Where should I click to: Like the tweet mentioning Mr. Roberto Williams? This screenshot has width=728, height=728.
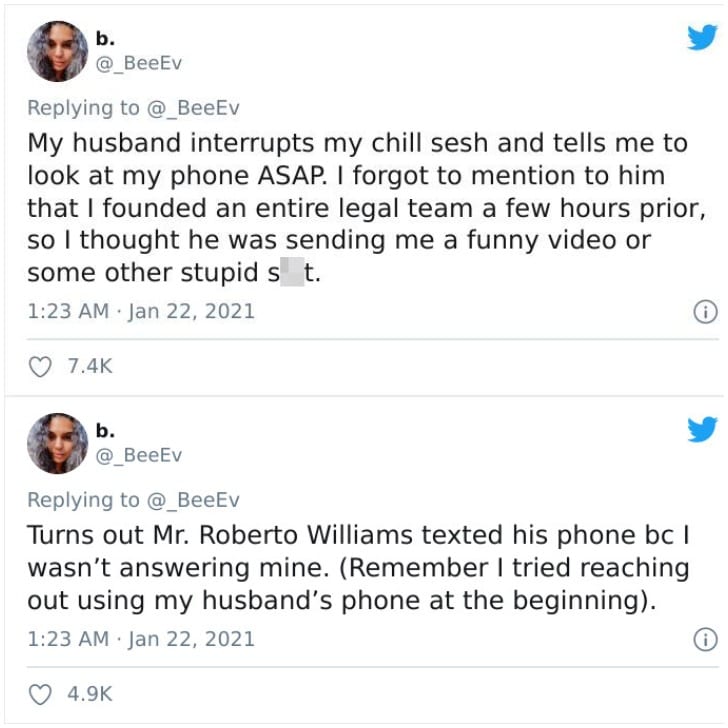pos(40,695)
